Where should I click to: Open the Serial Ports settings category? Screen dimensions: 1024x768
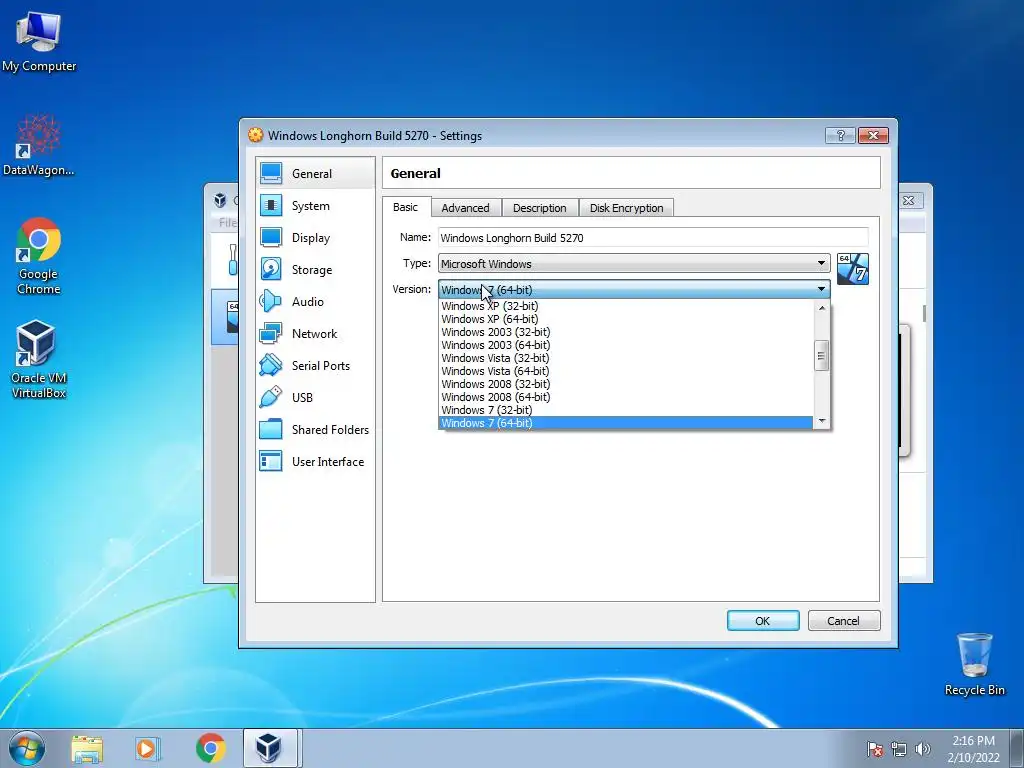click(315, 366)
